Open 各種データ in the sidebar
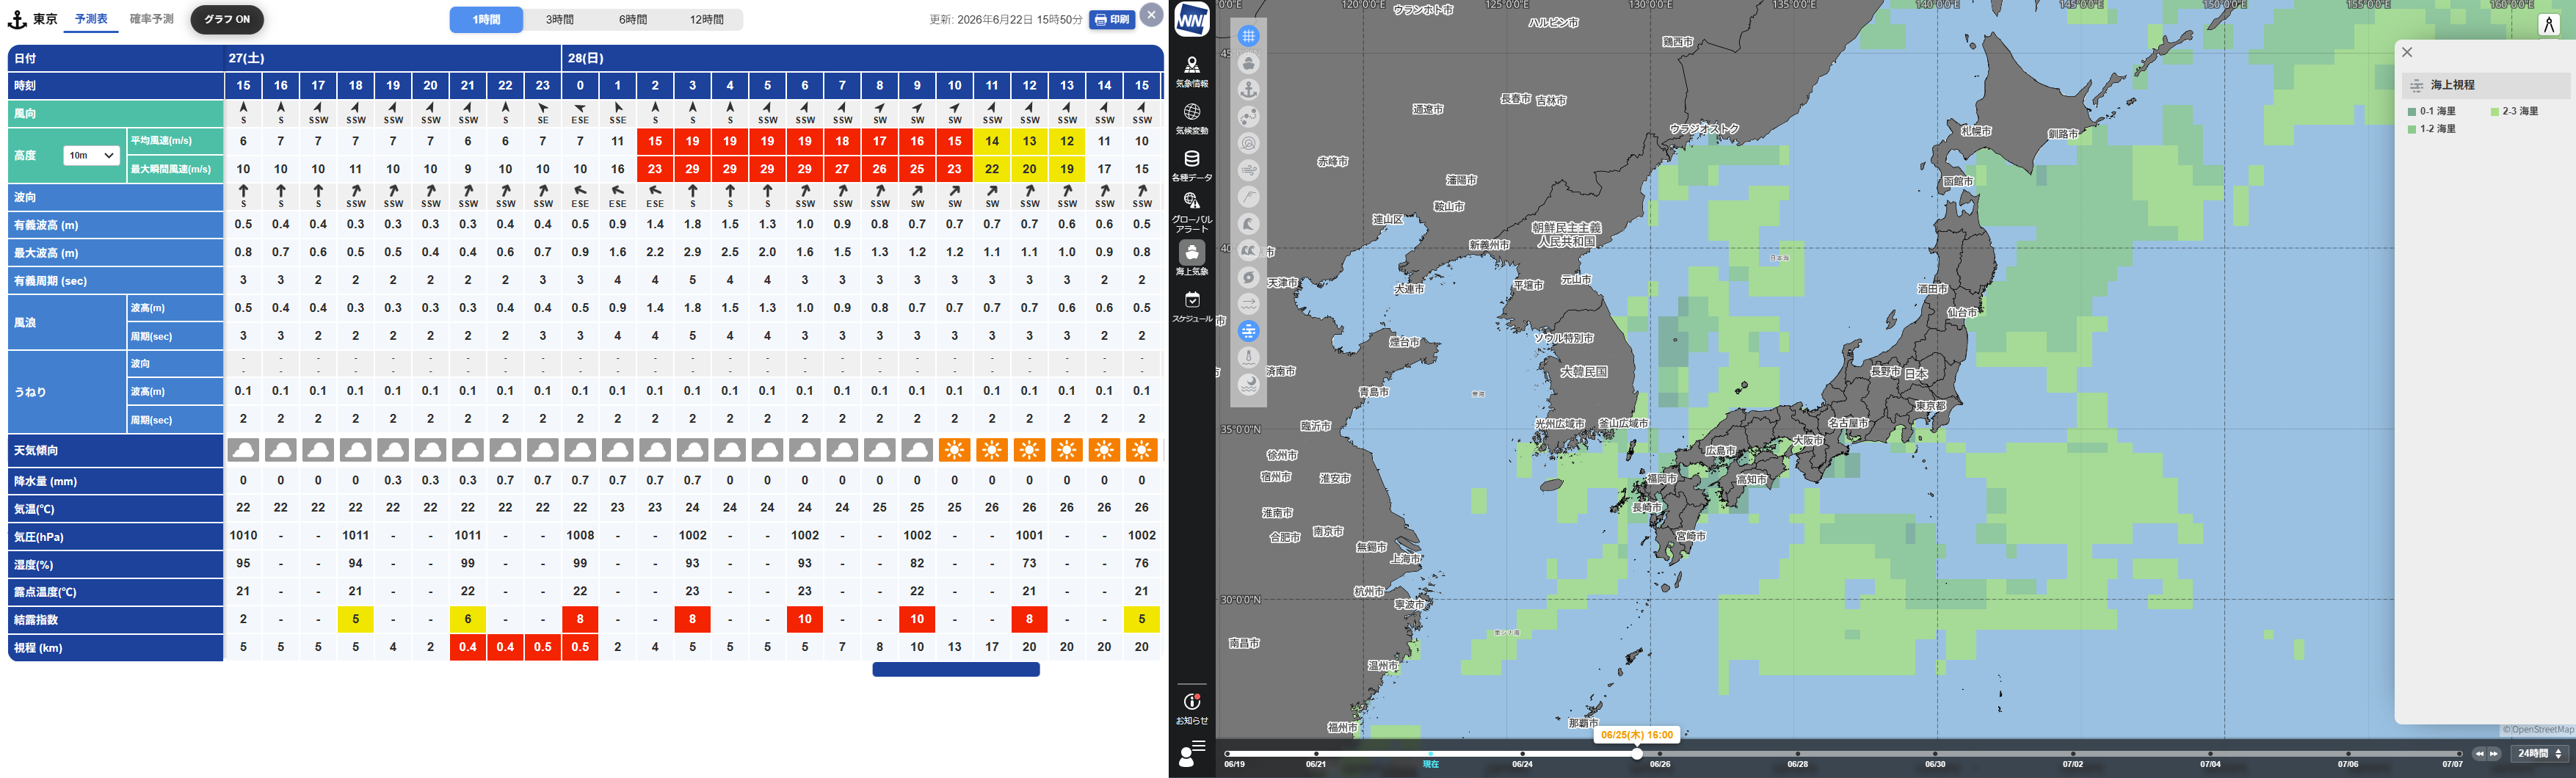Image resolution: width=2576 pixels, height=778 pixels. point(1192,166)
